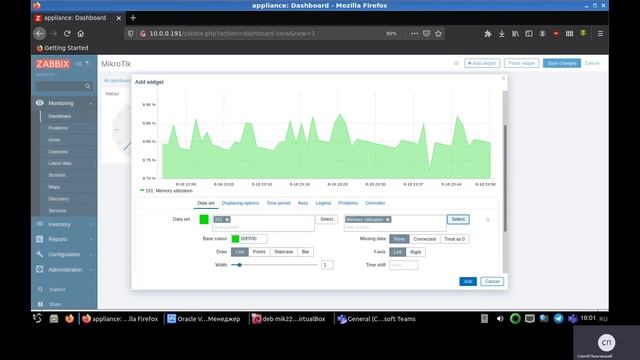640x360 pixels.
Task: Open the page actions three-dots menu
Action: point(414,33)
